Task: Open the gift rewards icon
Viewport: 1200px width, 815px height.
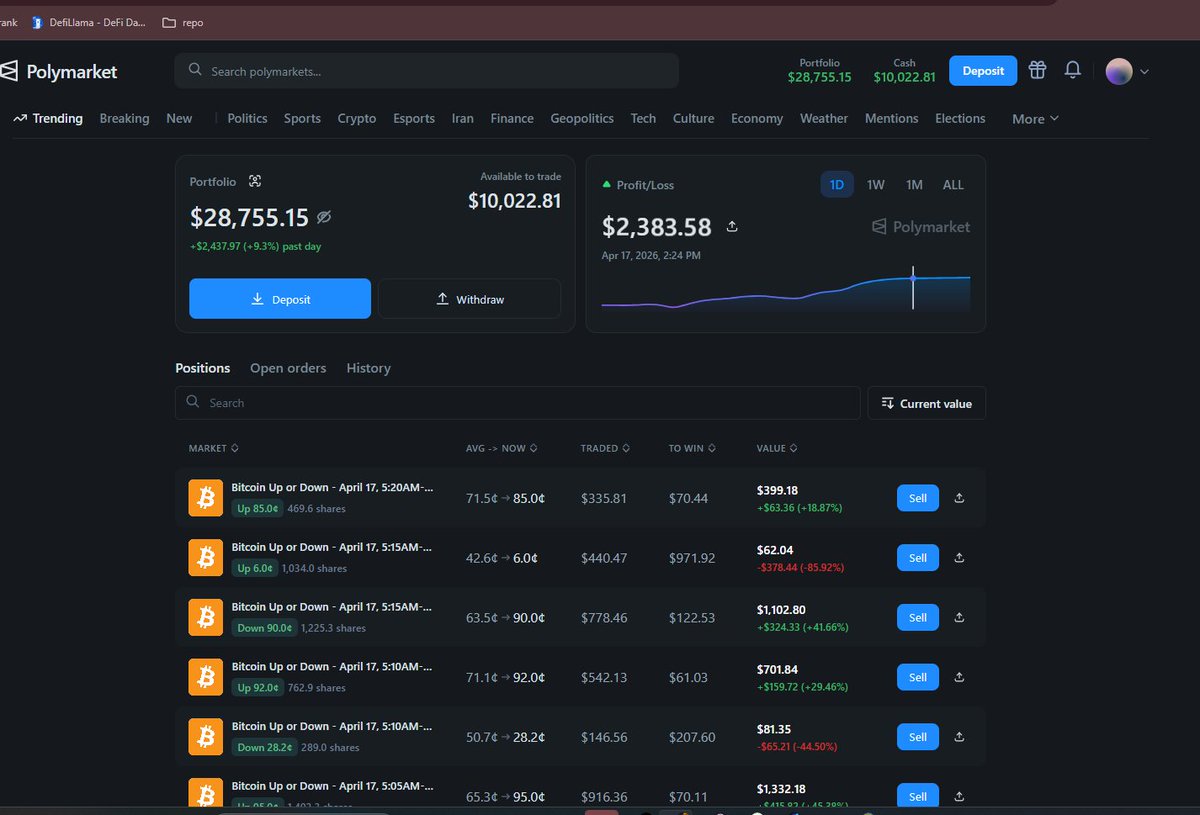Action: (x=1038, y=70)
